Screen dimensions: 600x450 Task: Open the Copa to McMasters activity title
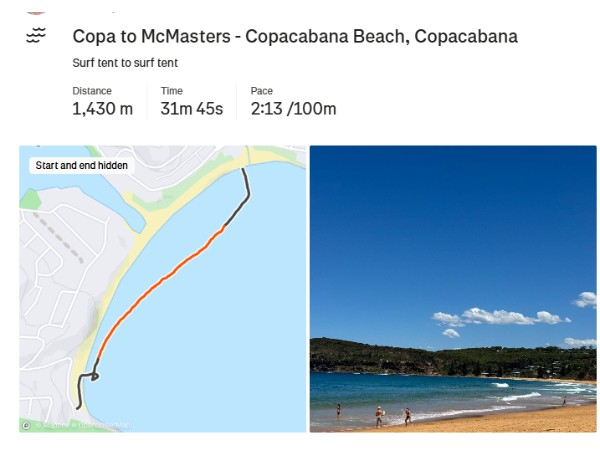click(295, 37)
